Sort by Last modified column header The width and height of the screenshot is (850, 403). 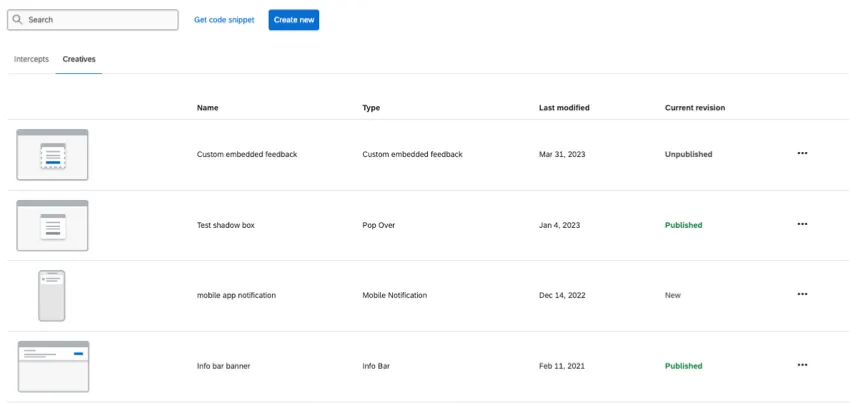point(564,108)
